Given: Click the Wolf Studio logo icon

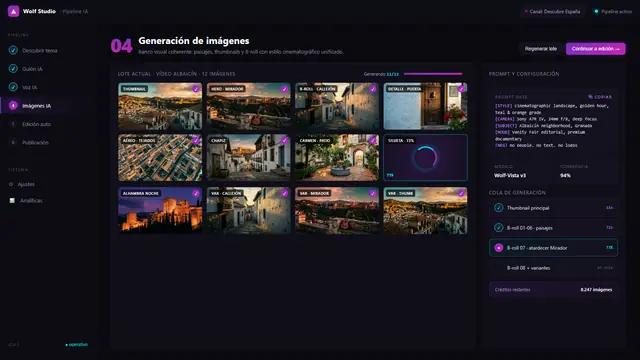Looking at the screenshot, I should [13, 11].
